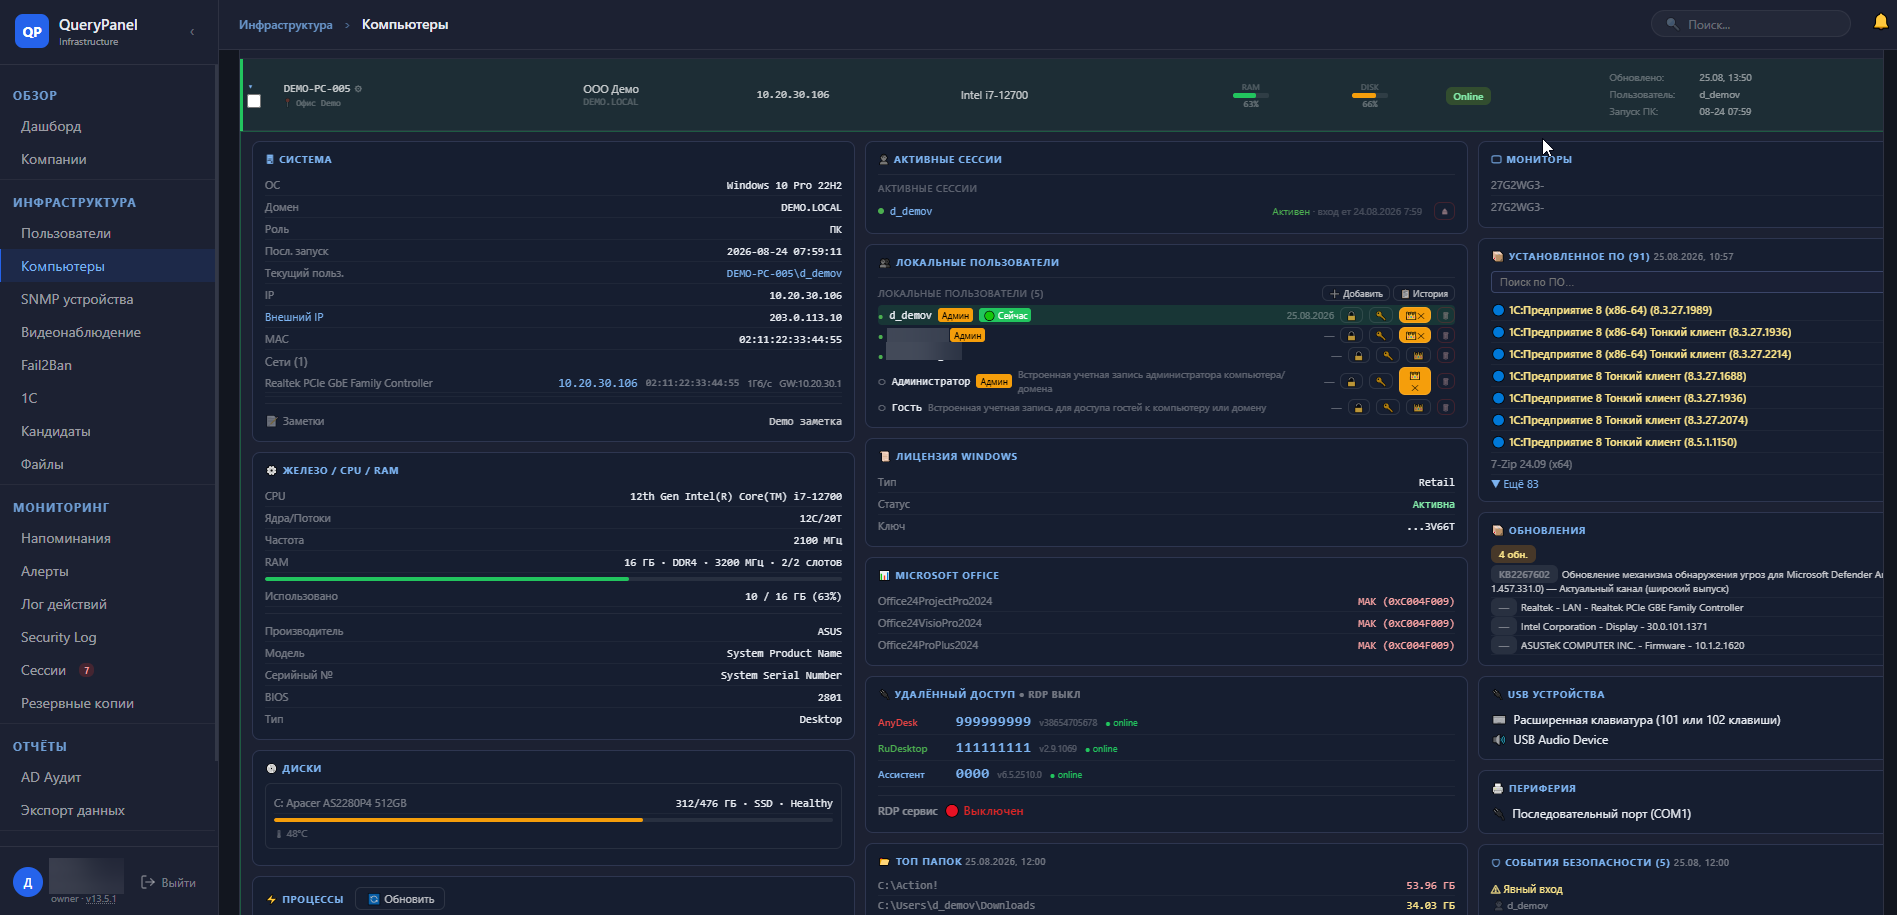This screenshot has height=915, width=1897.
Task: Click AnyDesk ID 999999999
Action: tap(993, 722)
